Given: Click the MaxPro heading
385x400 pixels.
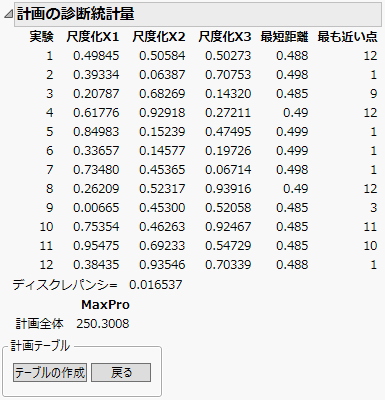Looking at the screenshot, I should 105,304.
